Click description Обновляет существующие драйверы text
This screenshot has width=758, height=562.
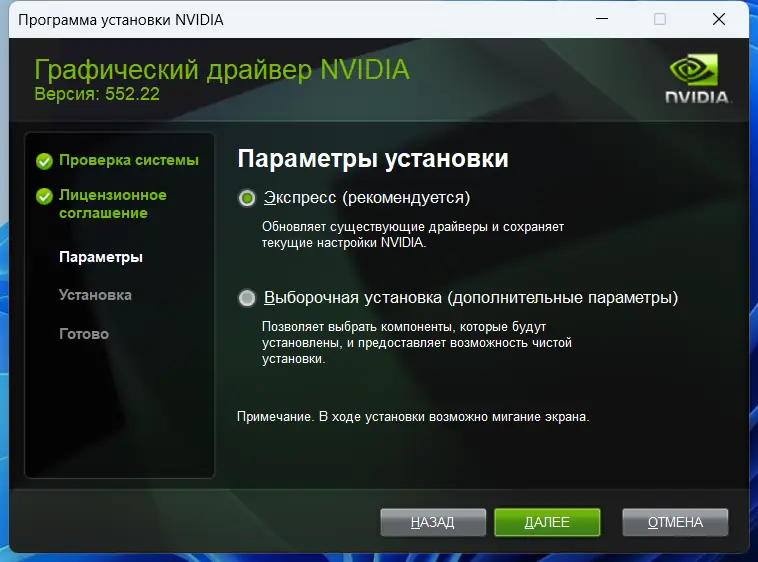click(413, 234)
